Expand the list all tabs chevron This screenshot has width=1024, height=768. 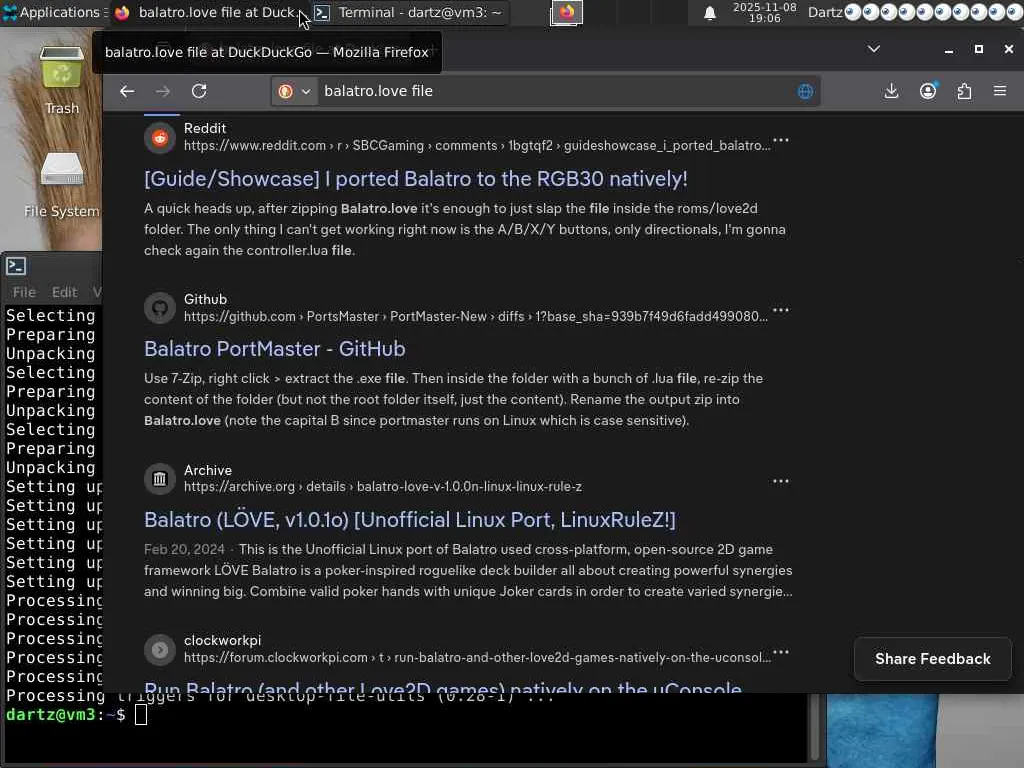[874, 49]
